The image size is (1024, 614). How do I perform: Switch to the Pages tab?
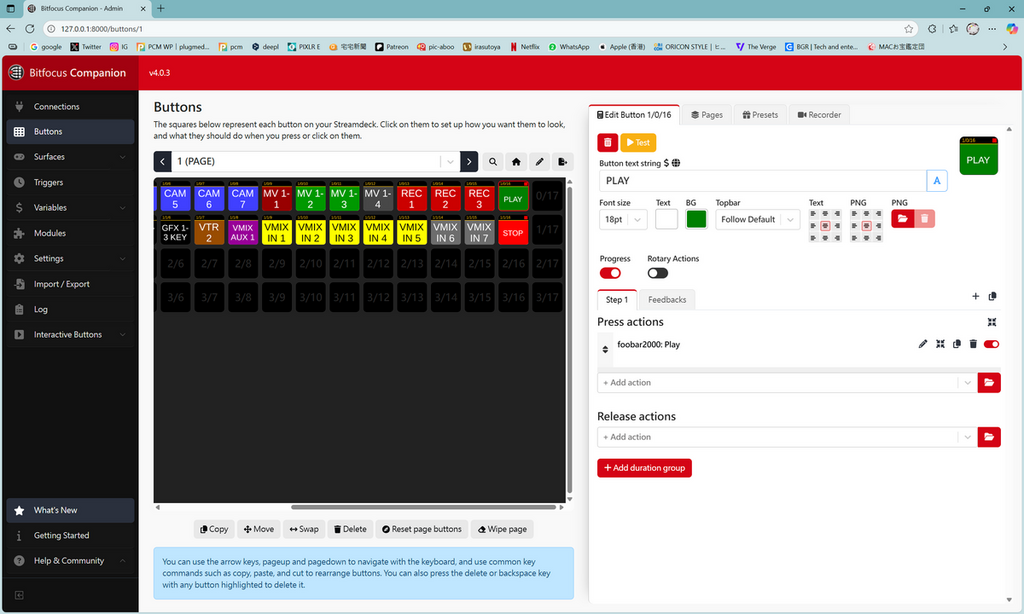[707, 115]
